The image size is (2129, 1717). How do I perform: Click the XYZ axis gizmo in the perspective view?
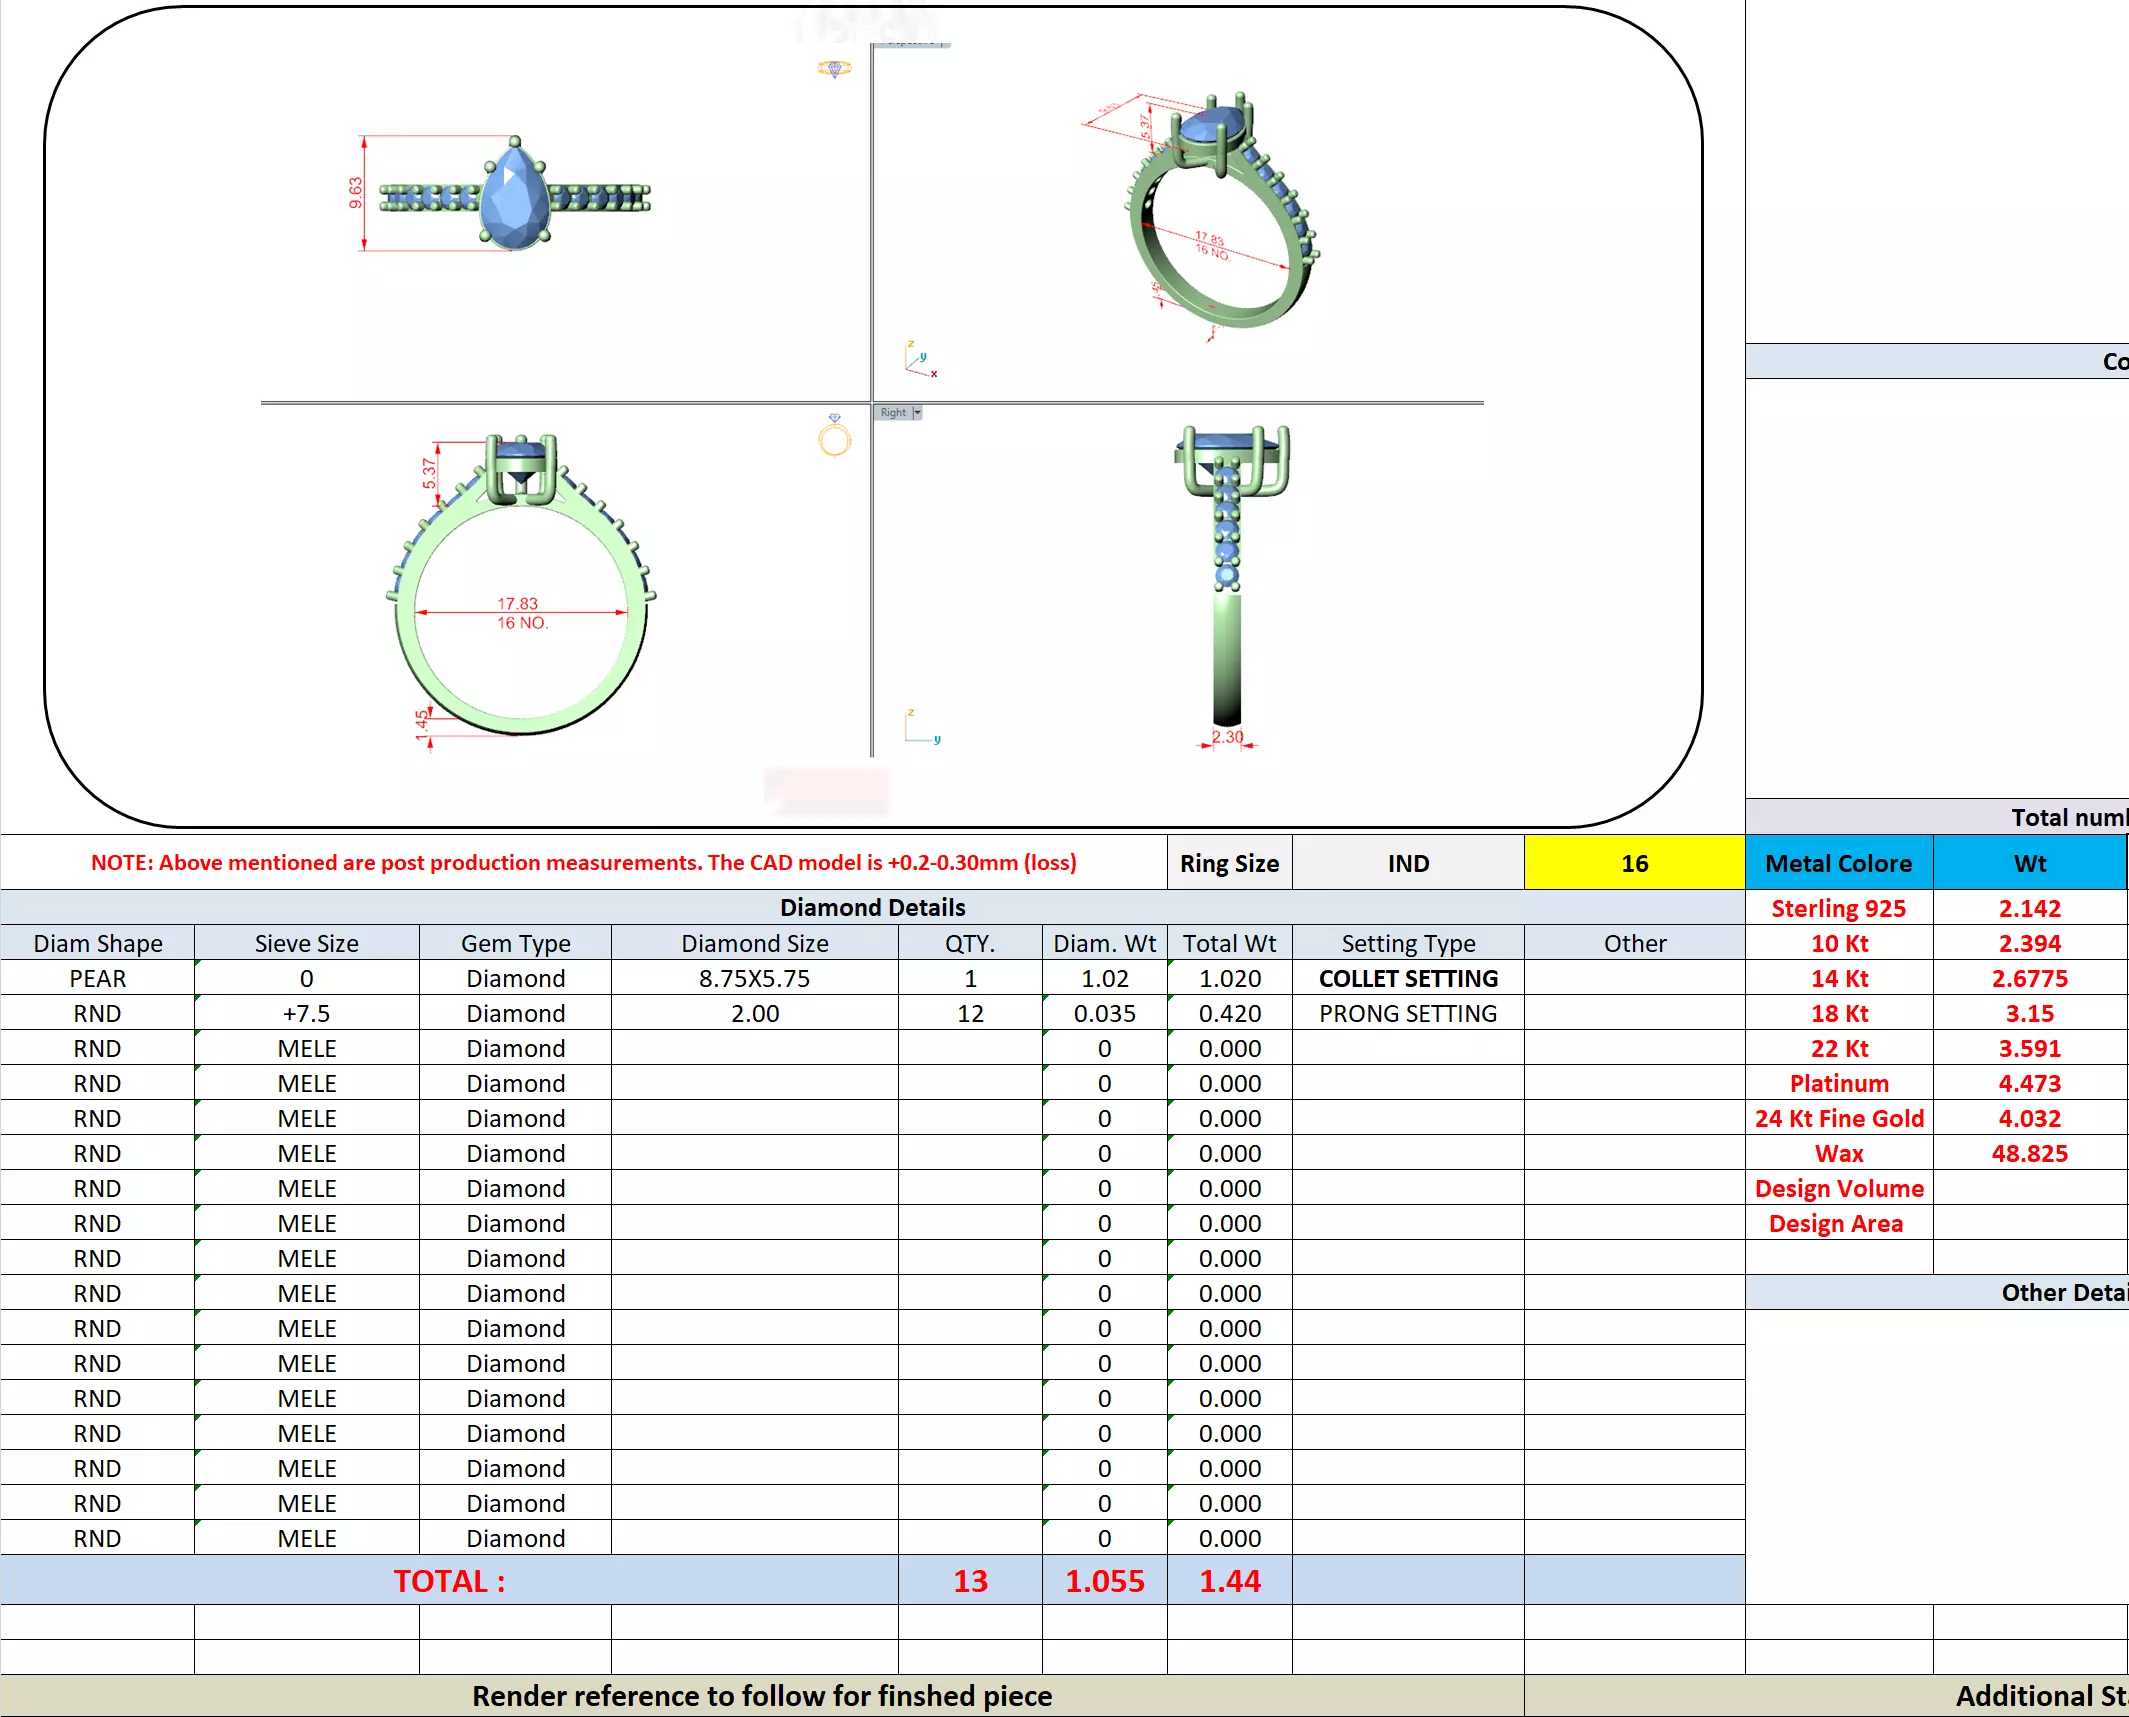coord(920,359)
